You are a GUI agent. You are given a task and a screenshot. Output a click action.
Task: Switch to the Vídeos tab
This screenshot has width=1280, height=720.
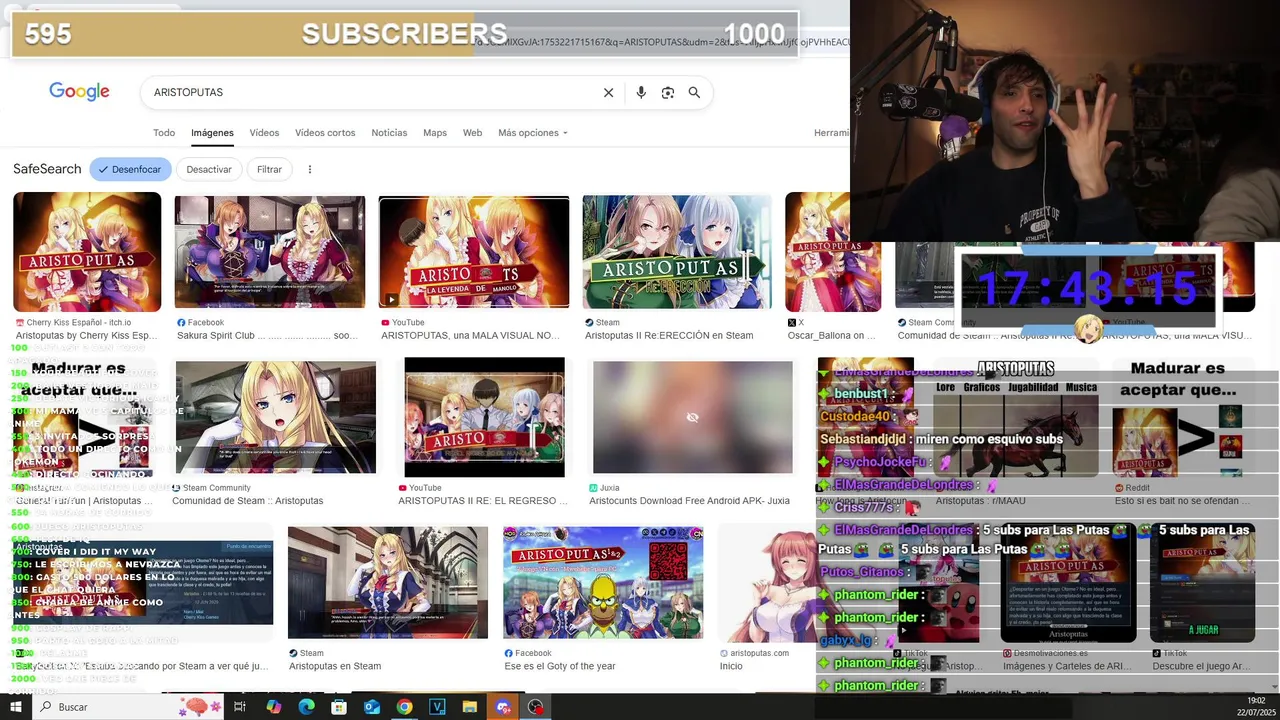tap(264, 133)
